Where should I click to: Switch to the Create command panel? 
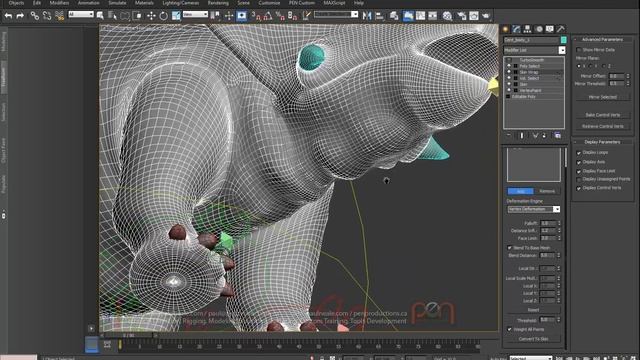tap(505, 29)
